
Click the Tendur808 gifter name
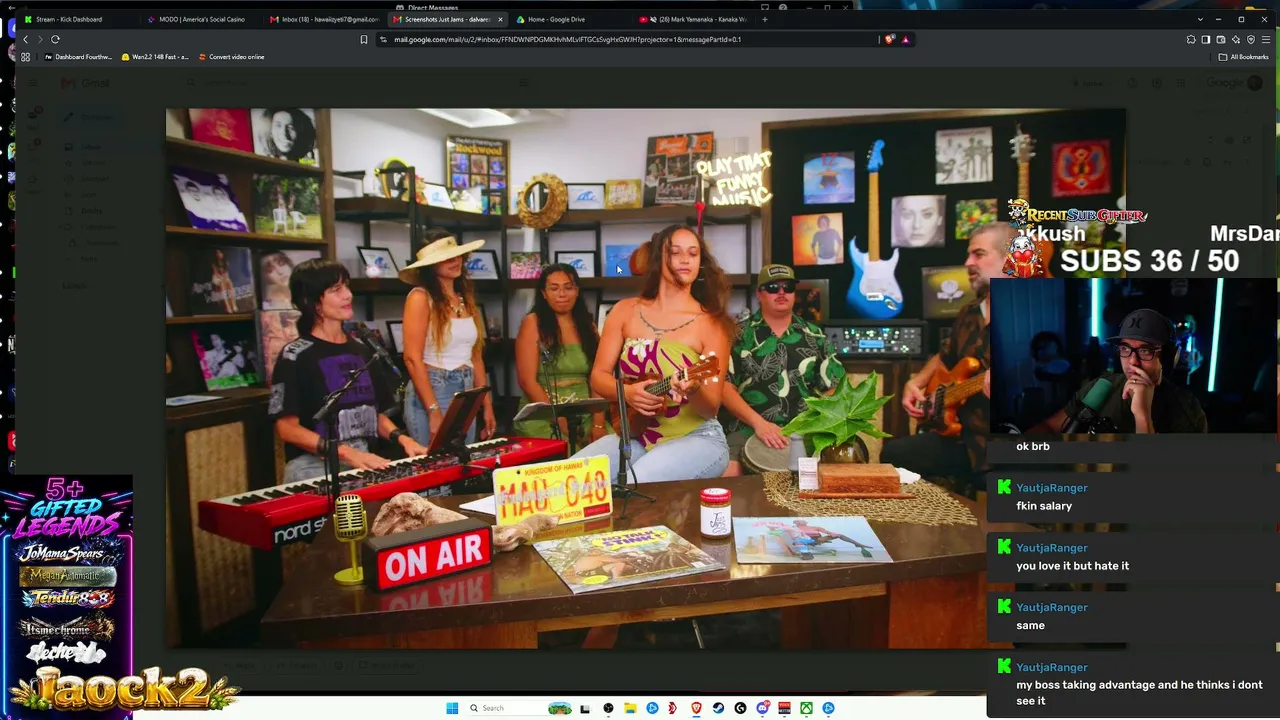pos(67,598)
